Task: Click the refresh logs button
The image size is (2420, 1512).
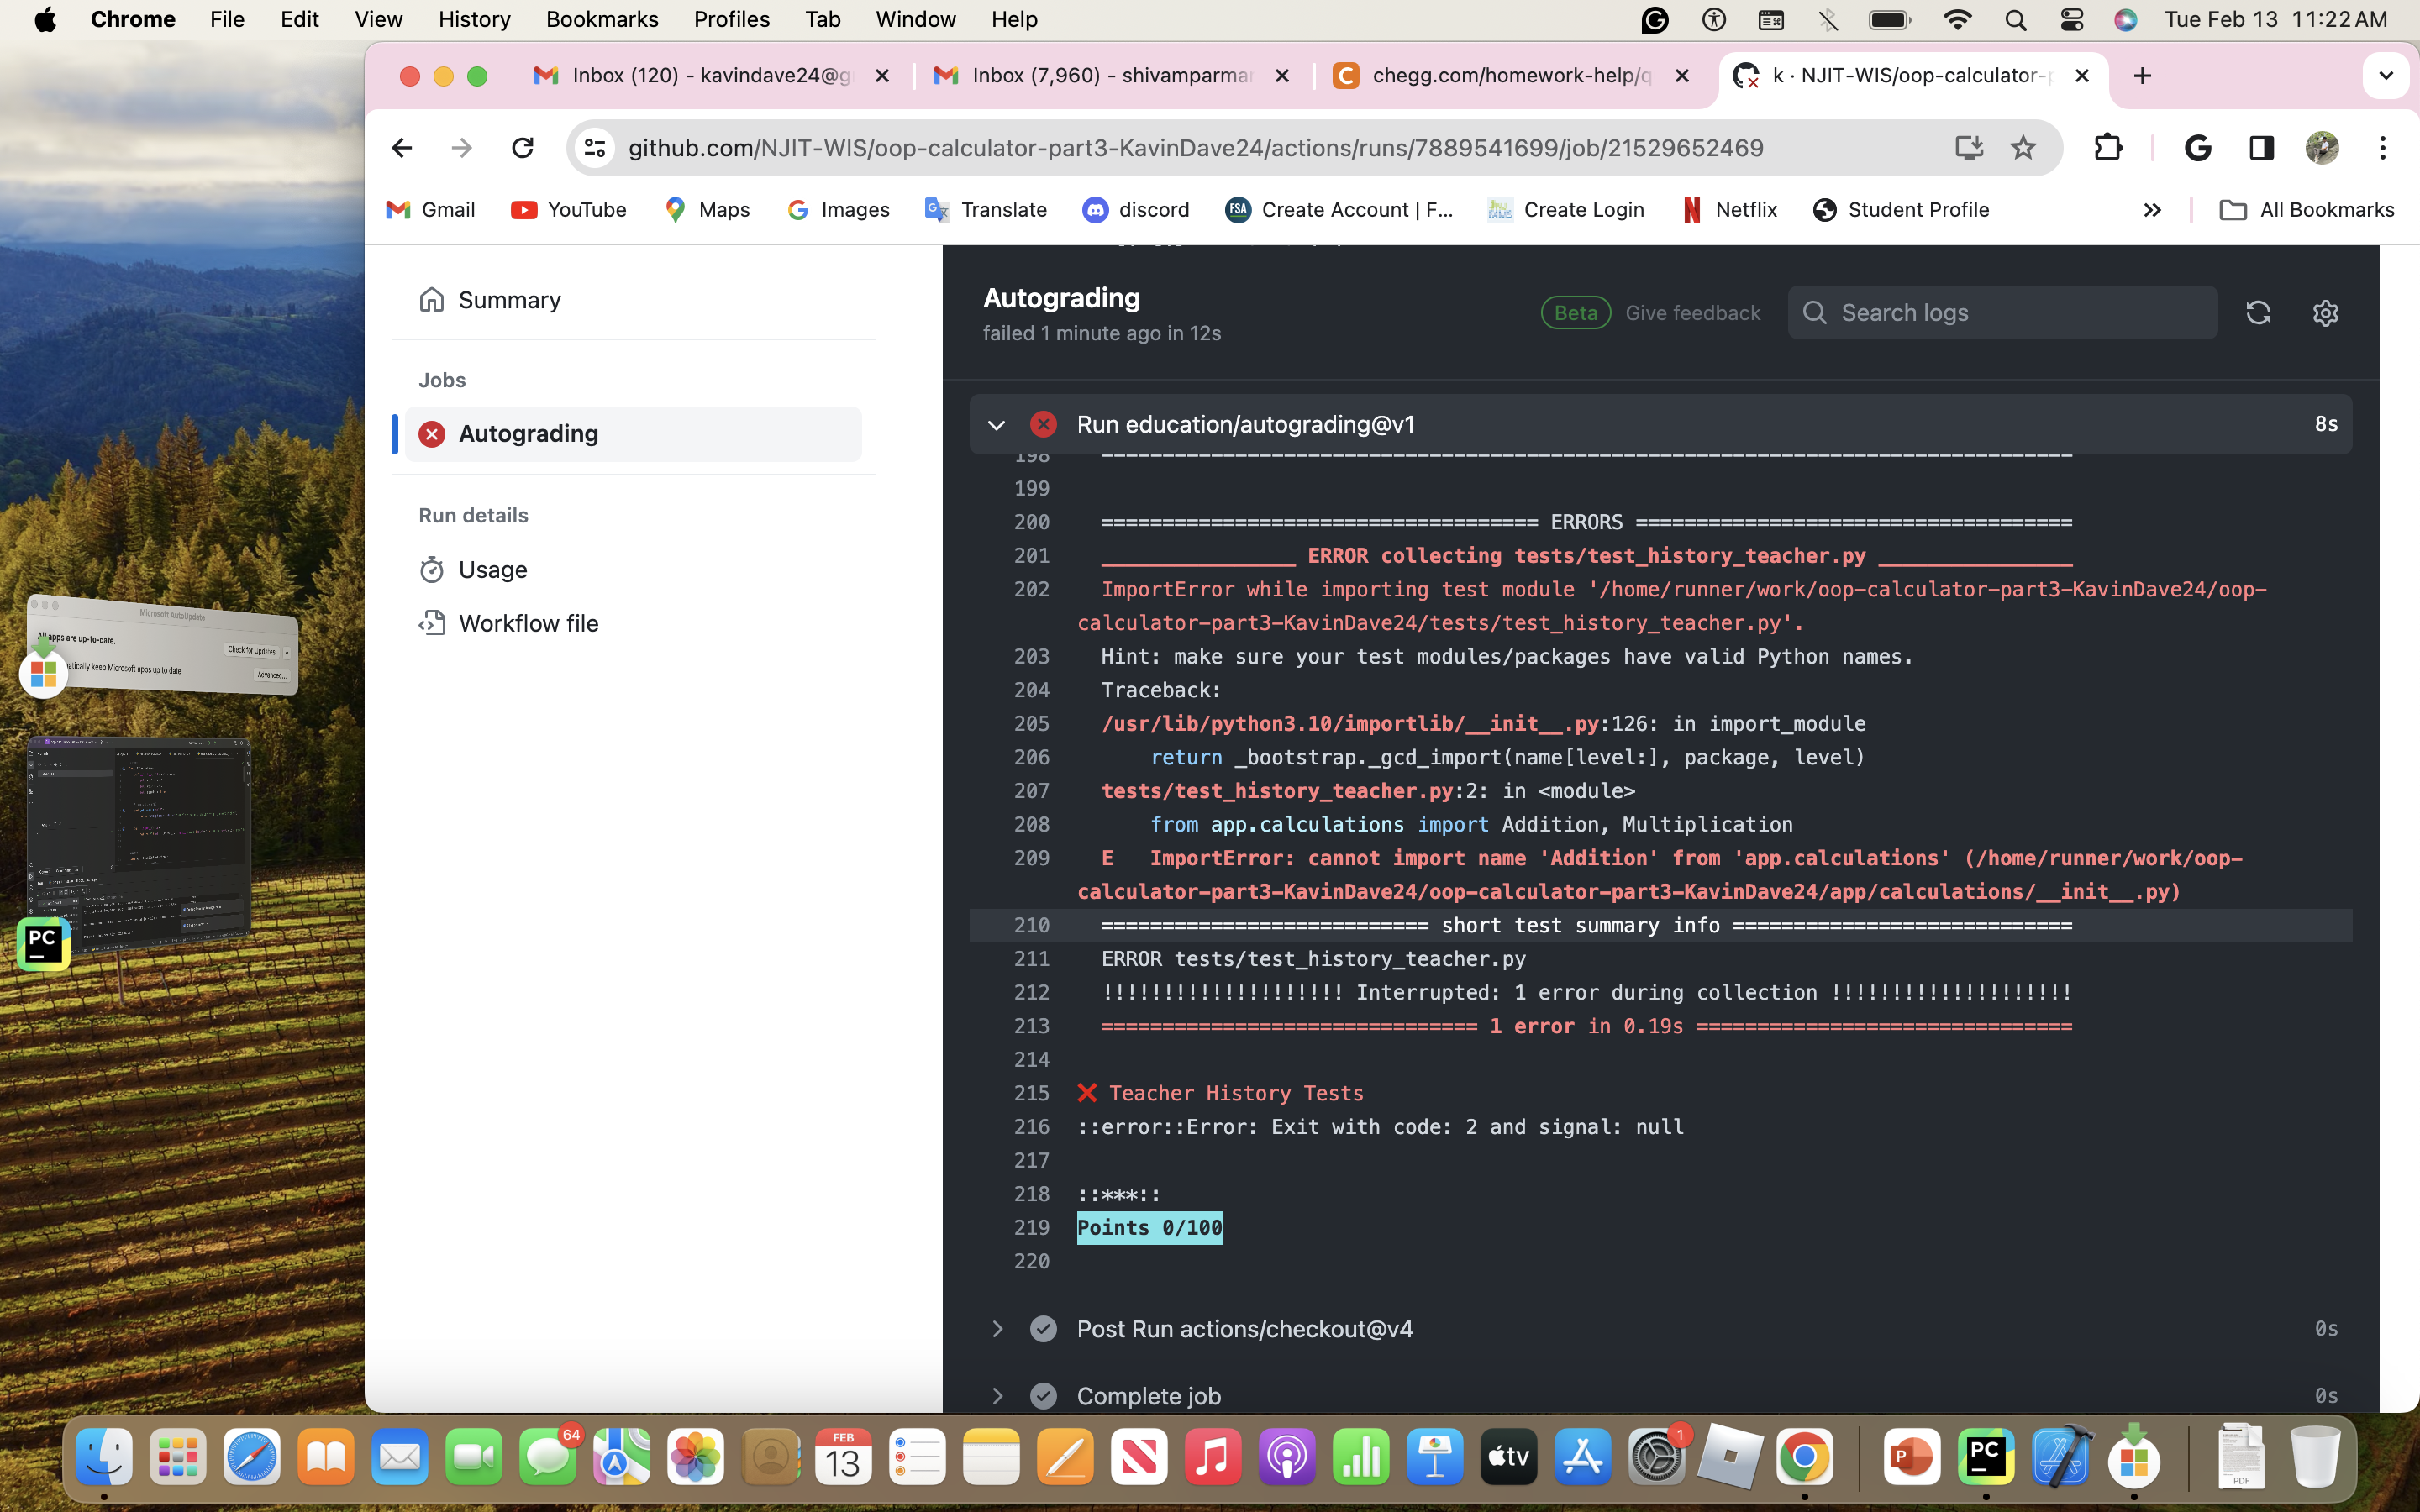Action: tap(2258, 312)
